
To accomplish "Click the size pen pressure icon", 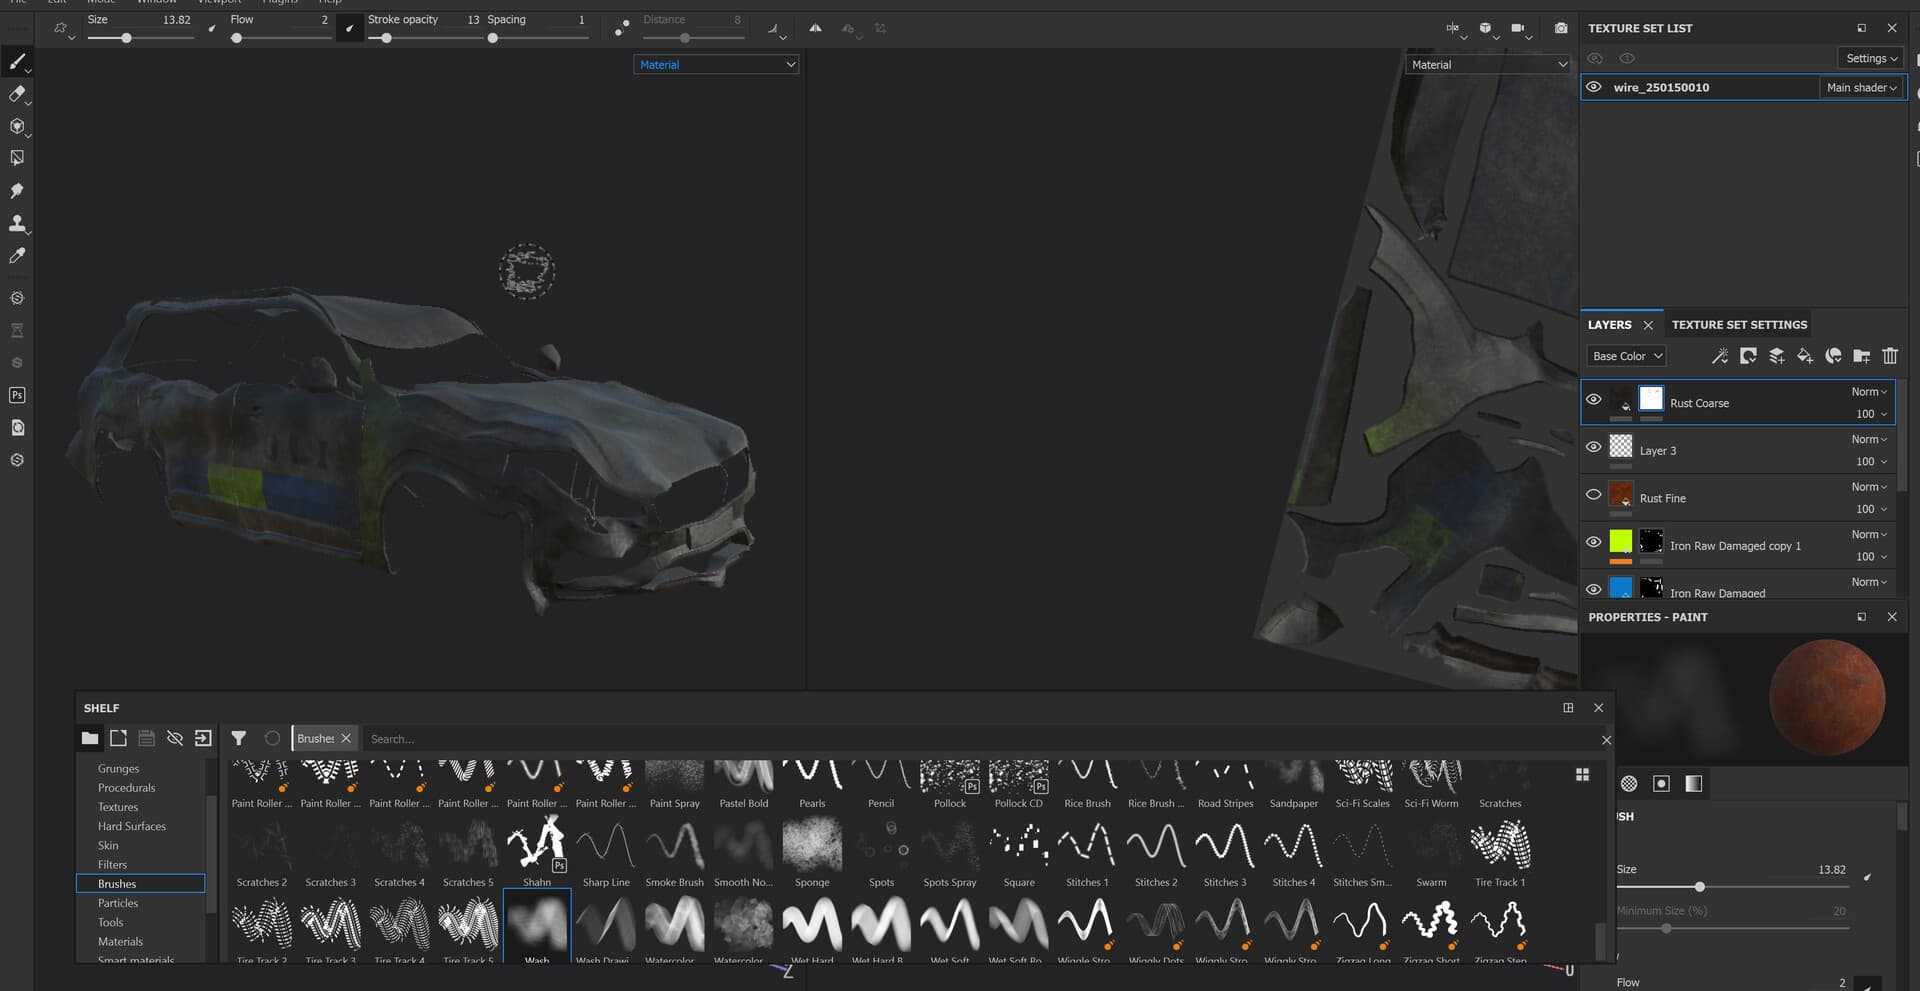I will [211, 28].
